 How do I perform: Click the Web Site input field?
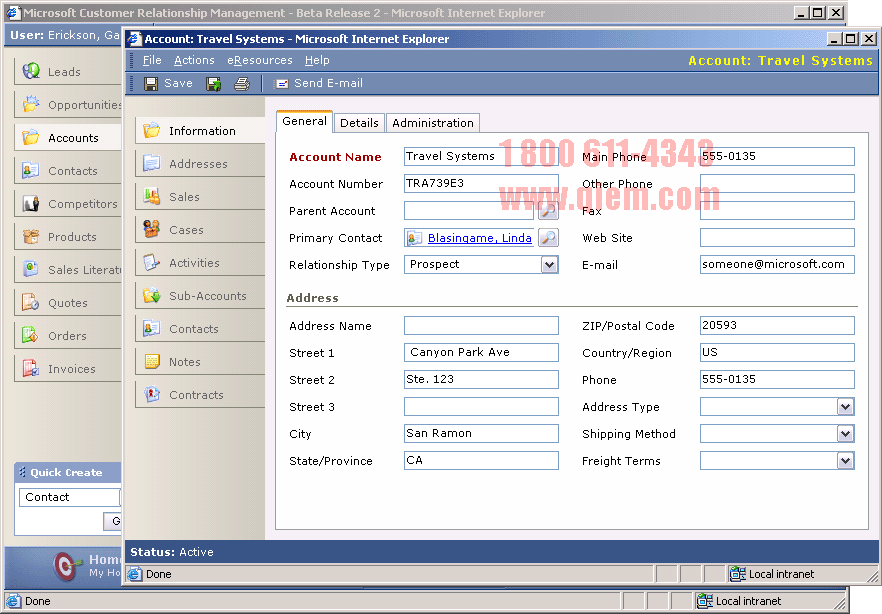[x=777, y=237]
